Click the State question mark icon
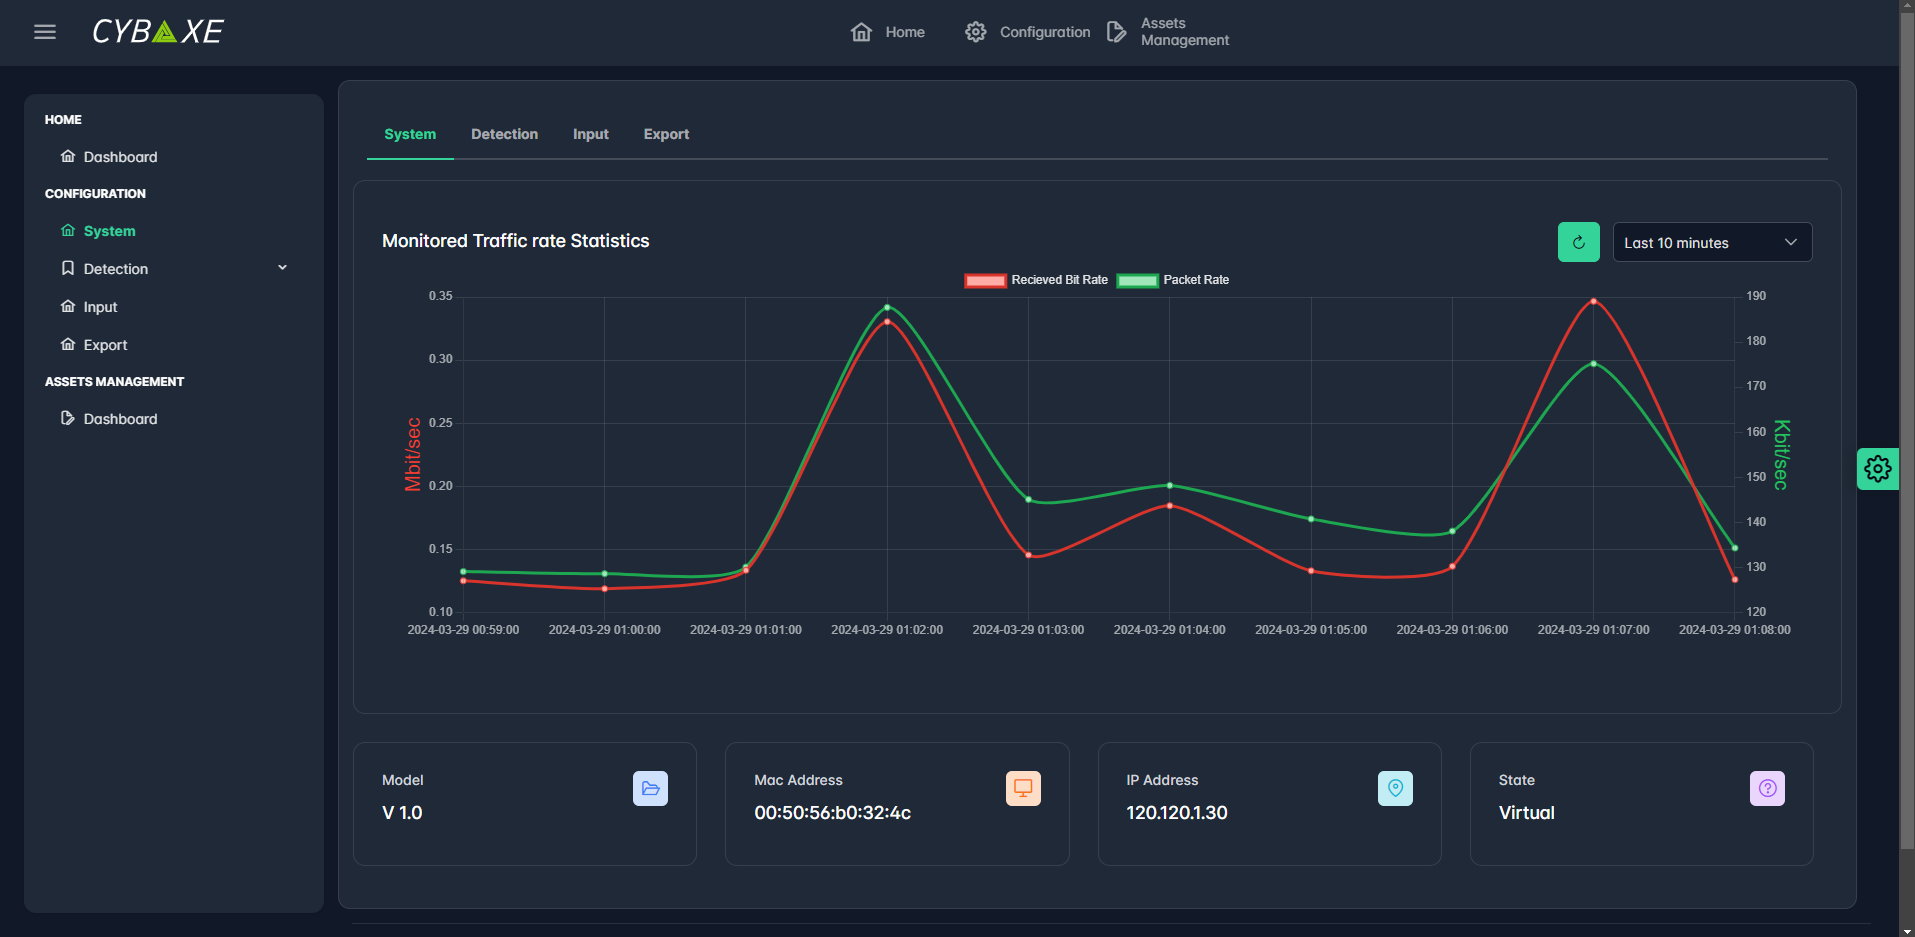This screenshot has height=937, width=1915. point(1767,788)
